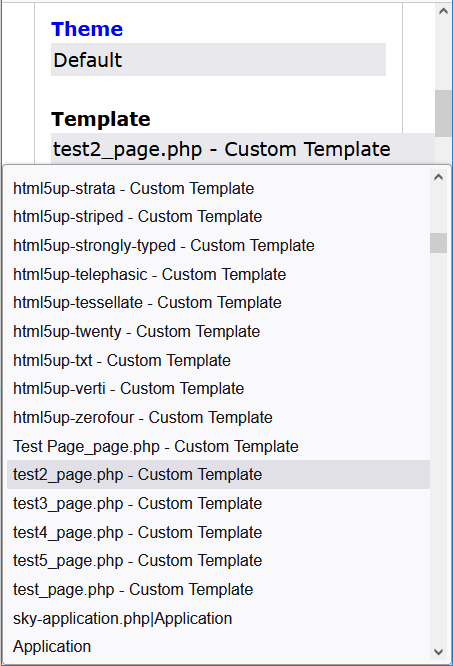Choose html5up-verti Custom Template
This screenshot has width=453, height=666.
point(218,389)
